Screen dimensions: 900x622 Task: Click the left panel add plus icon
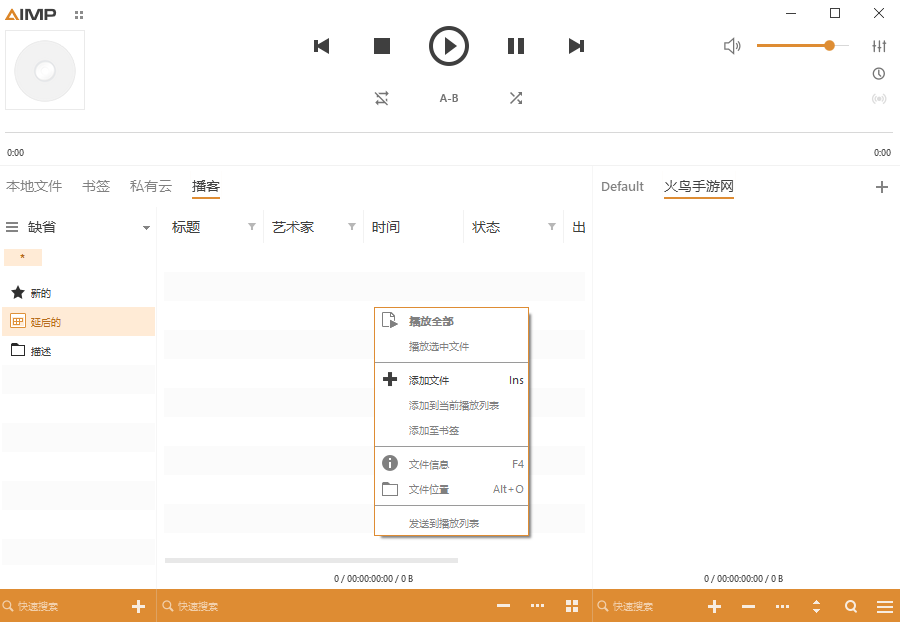pyautogui.click(x=138, y=607)
